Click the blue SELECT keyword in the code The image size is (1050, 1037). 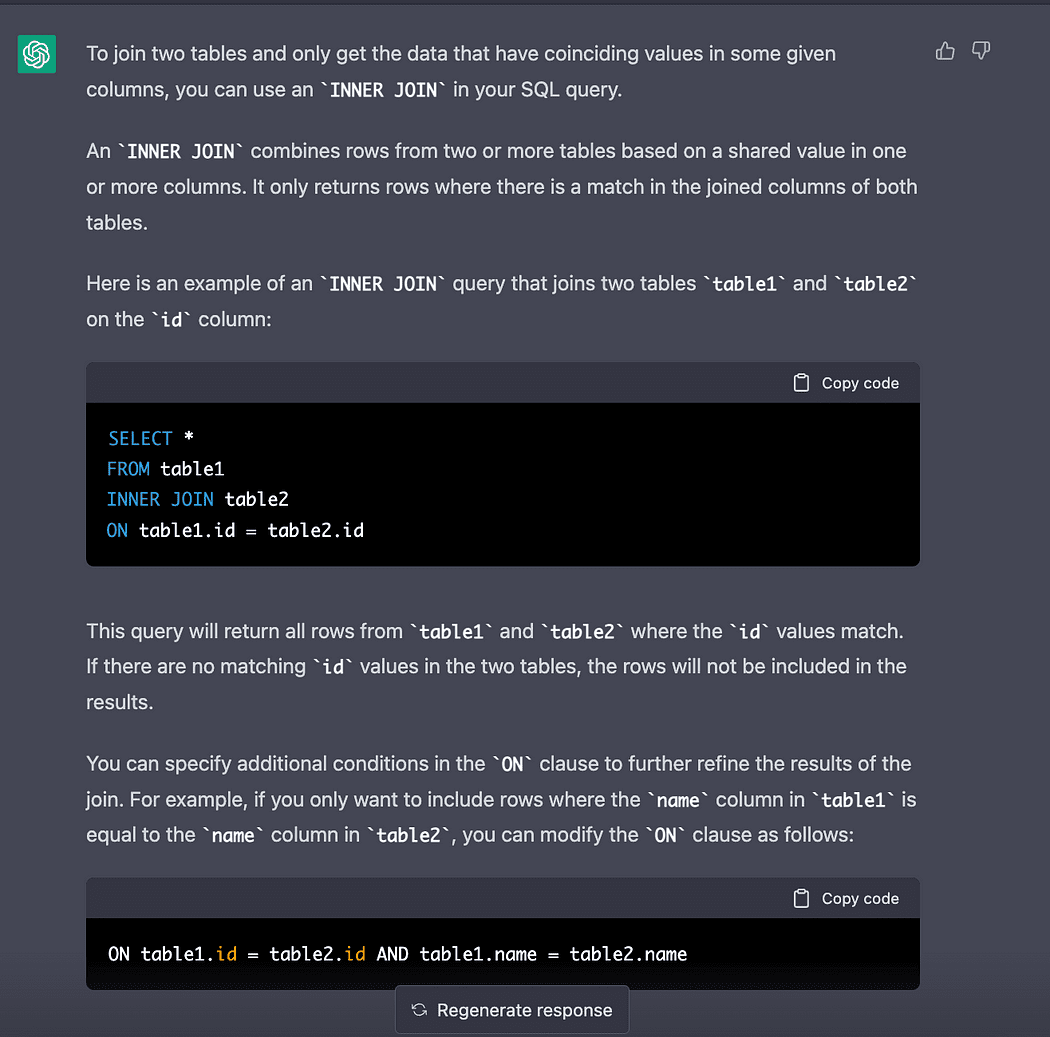pyautogui.click(x=140, y=438)
